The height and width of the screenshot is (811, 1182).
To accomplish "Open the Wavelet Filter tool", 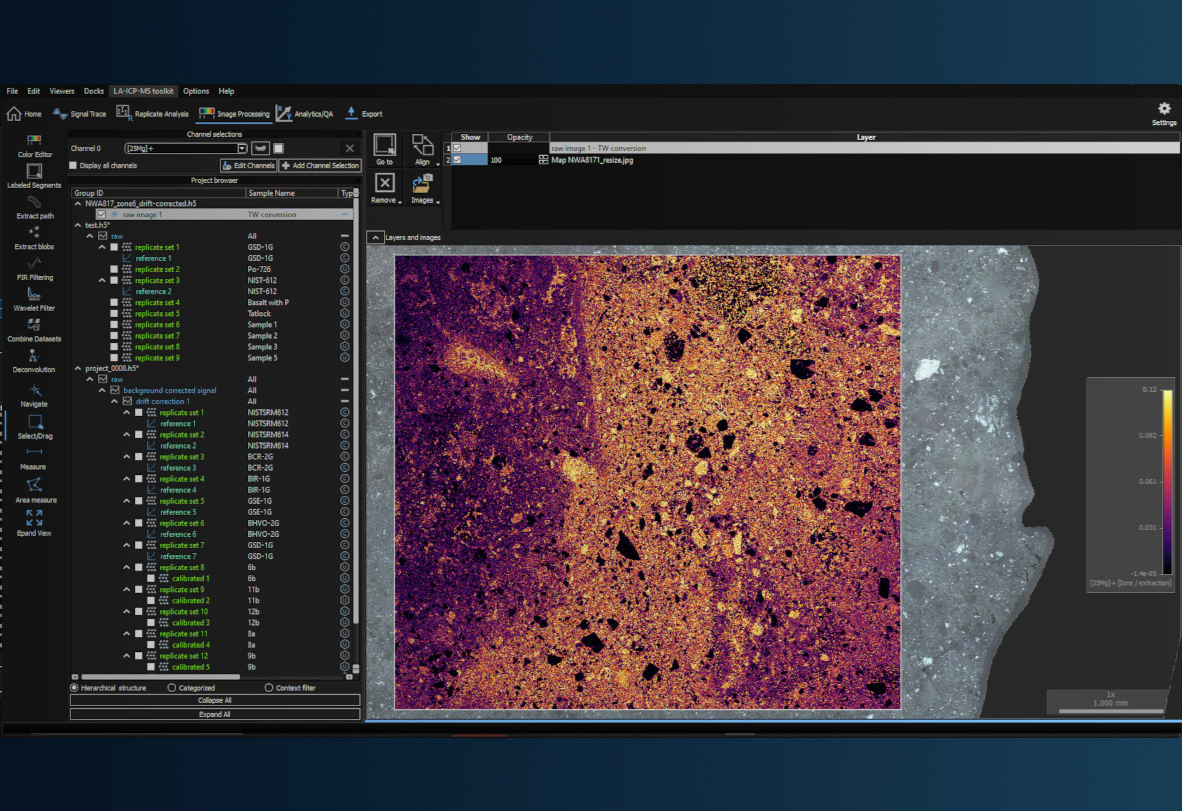I will tap(34, 299).
